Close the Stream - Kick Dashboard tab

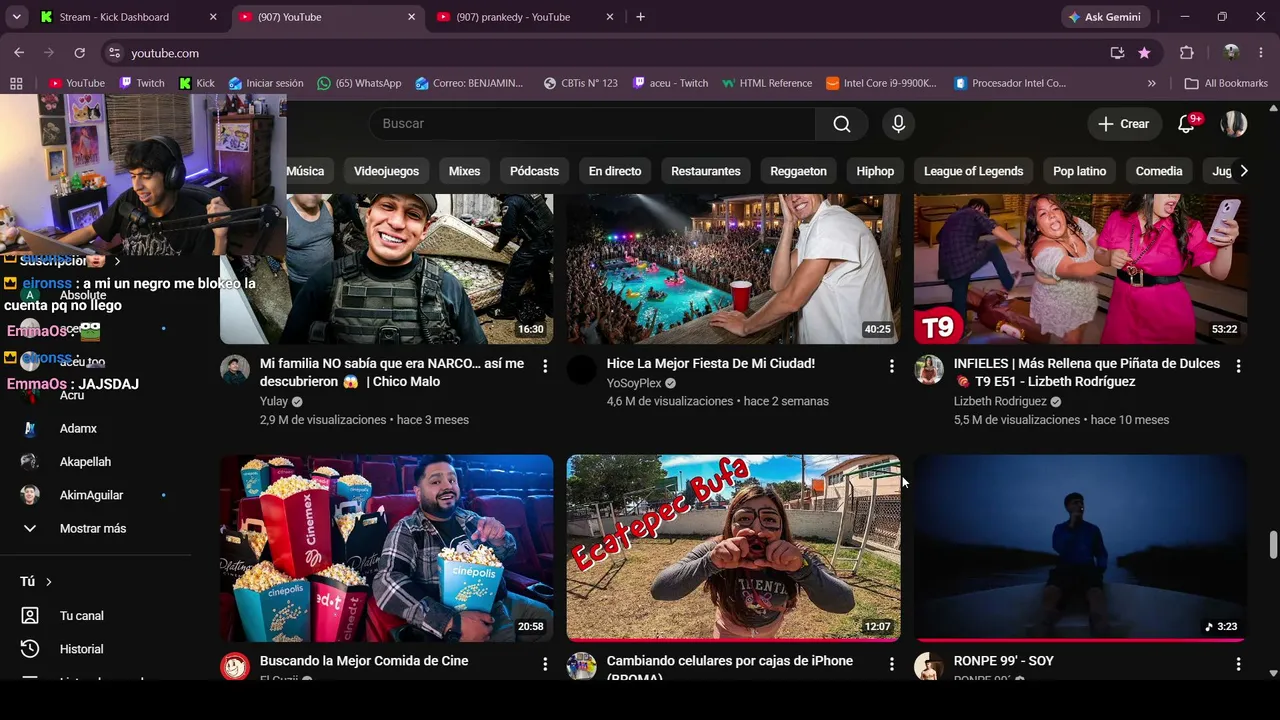[213, 17]
